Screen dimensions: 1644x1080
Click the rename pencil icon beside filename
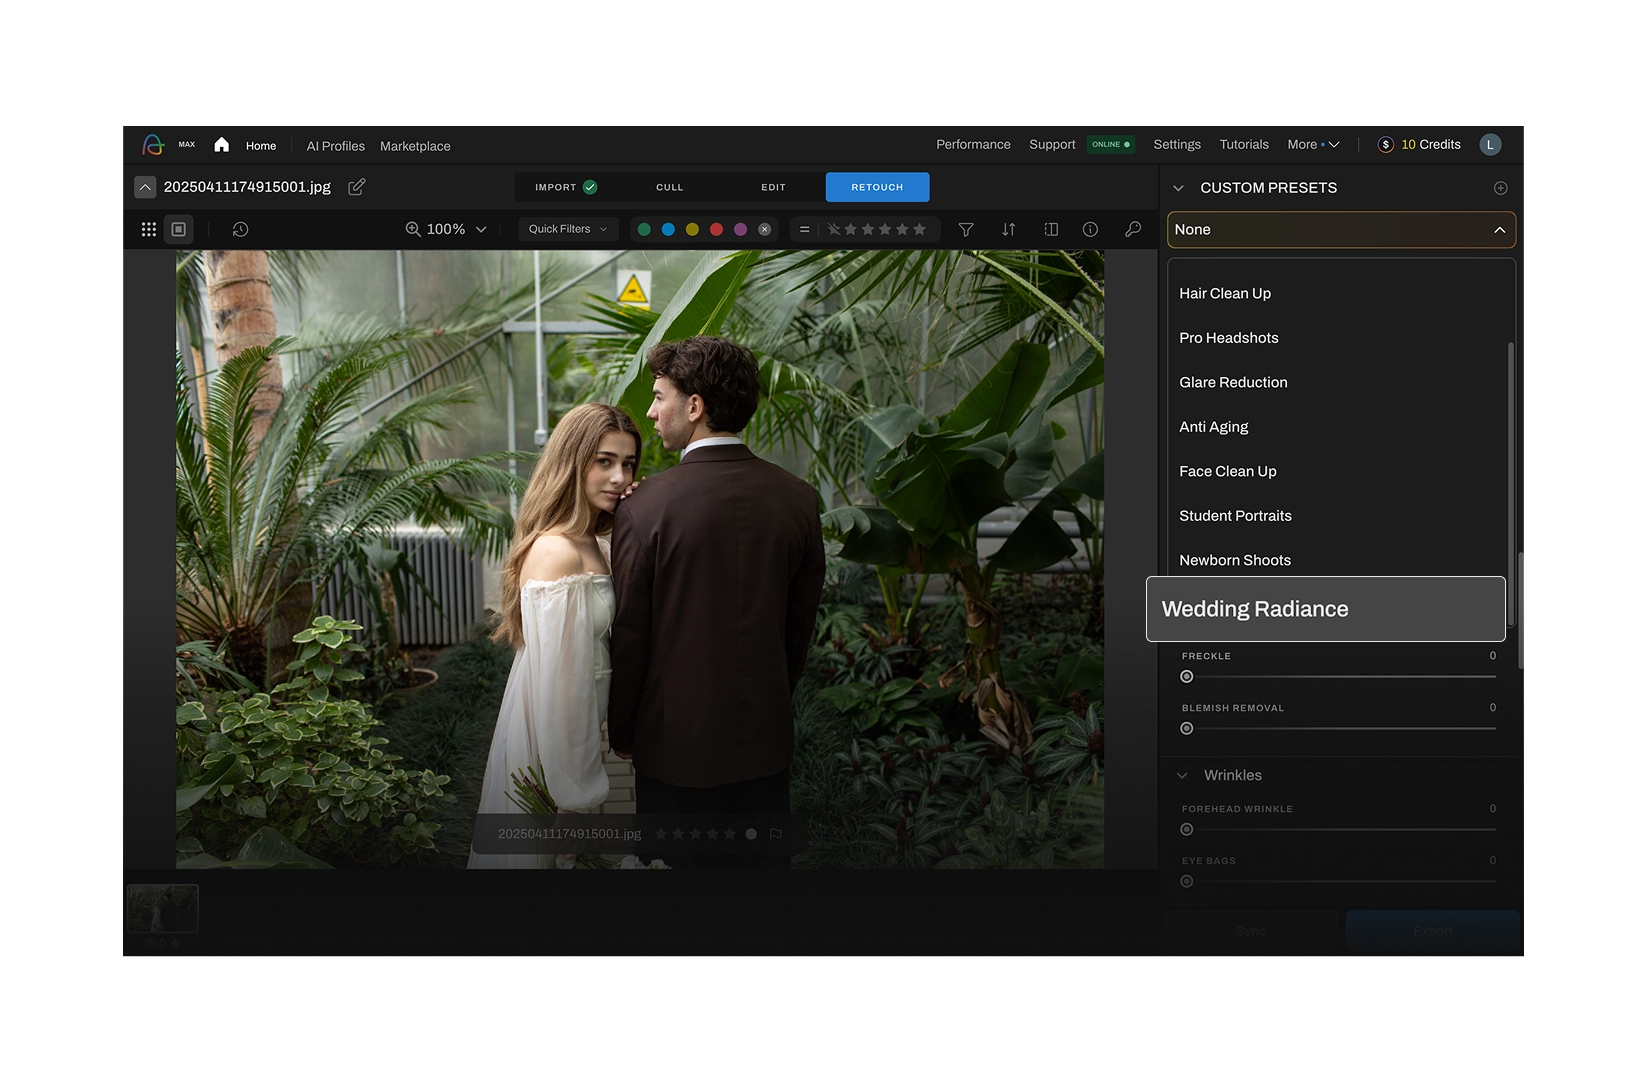click(356, 187)
